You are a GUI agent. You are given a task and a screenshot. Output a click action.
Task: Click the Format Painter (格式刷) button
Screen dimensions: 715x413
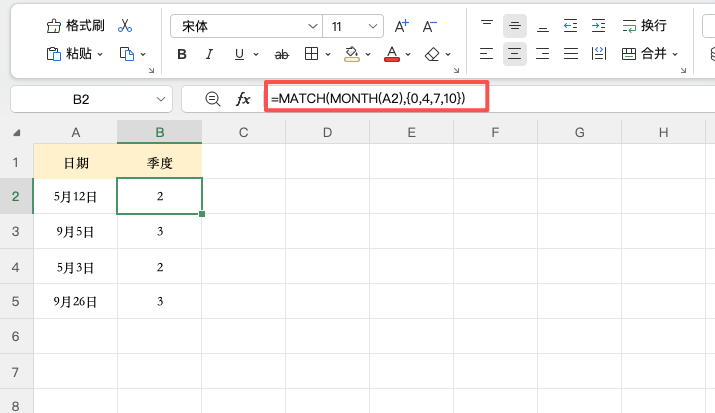(x=76, y=26)
